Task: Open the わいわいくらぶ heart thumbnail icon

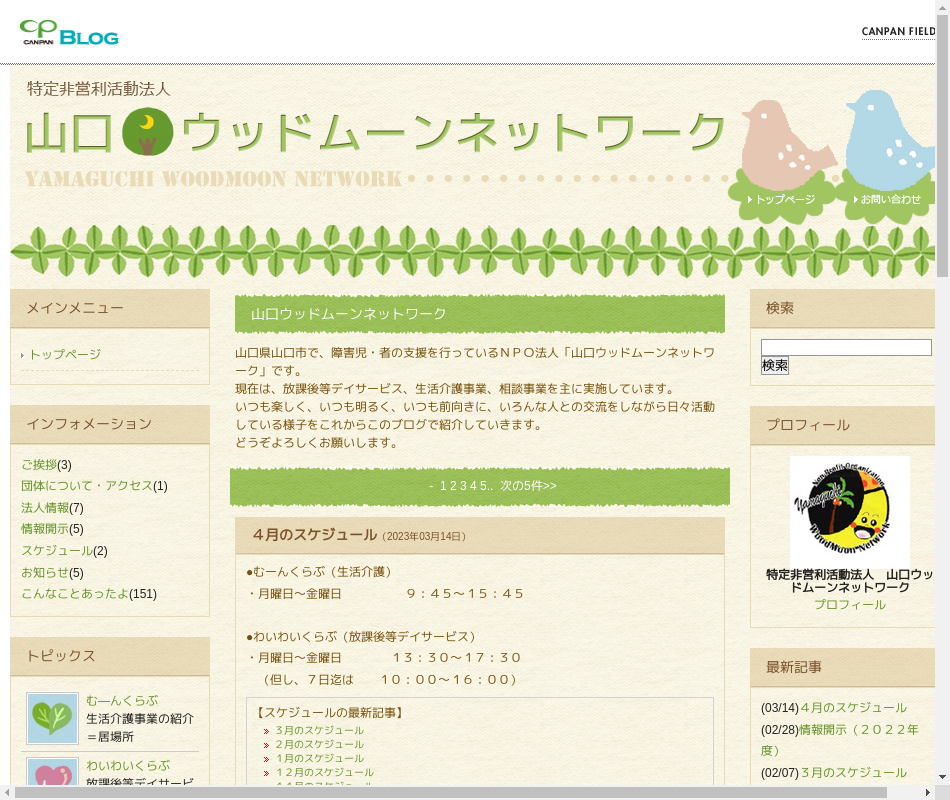Action: tap(52, 773)
